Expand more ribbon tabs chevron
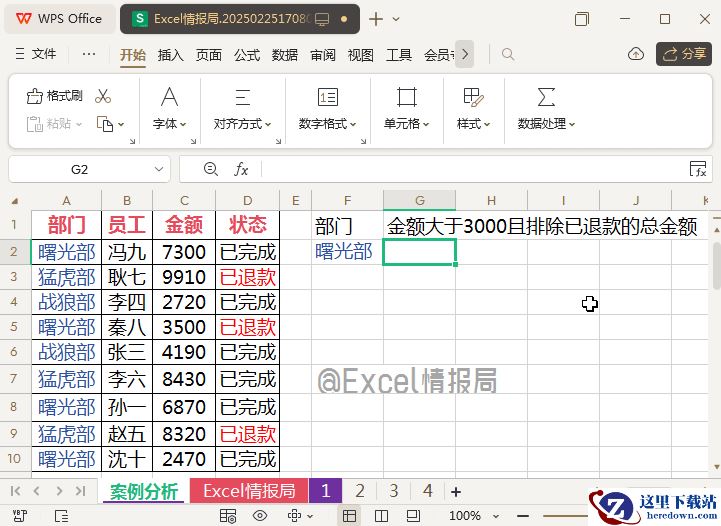 (x=465, y=54)
